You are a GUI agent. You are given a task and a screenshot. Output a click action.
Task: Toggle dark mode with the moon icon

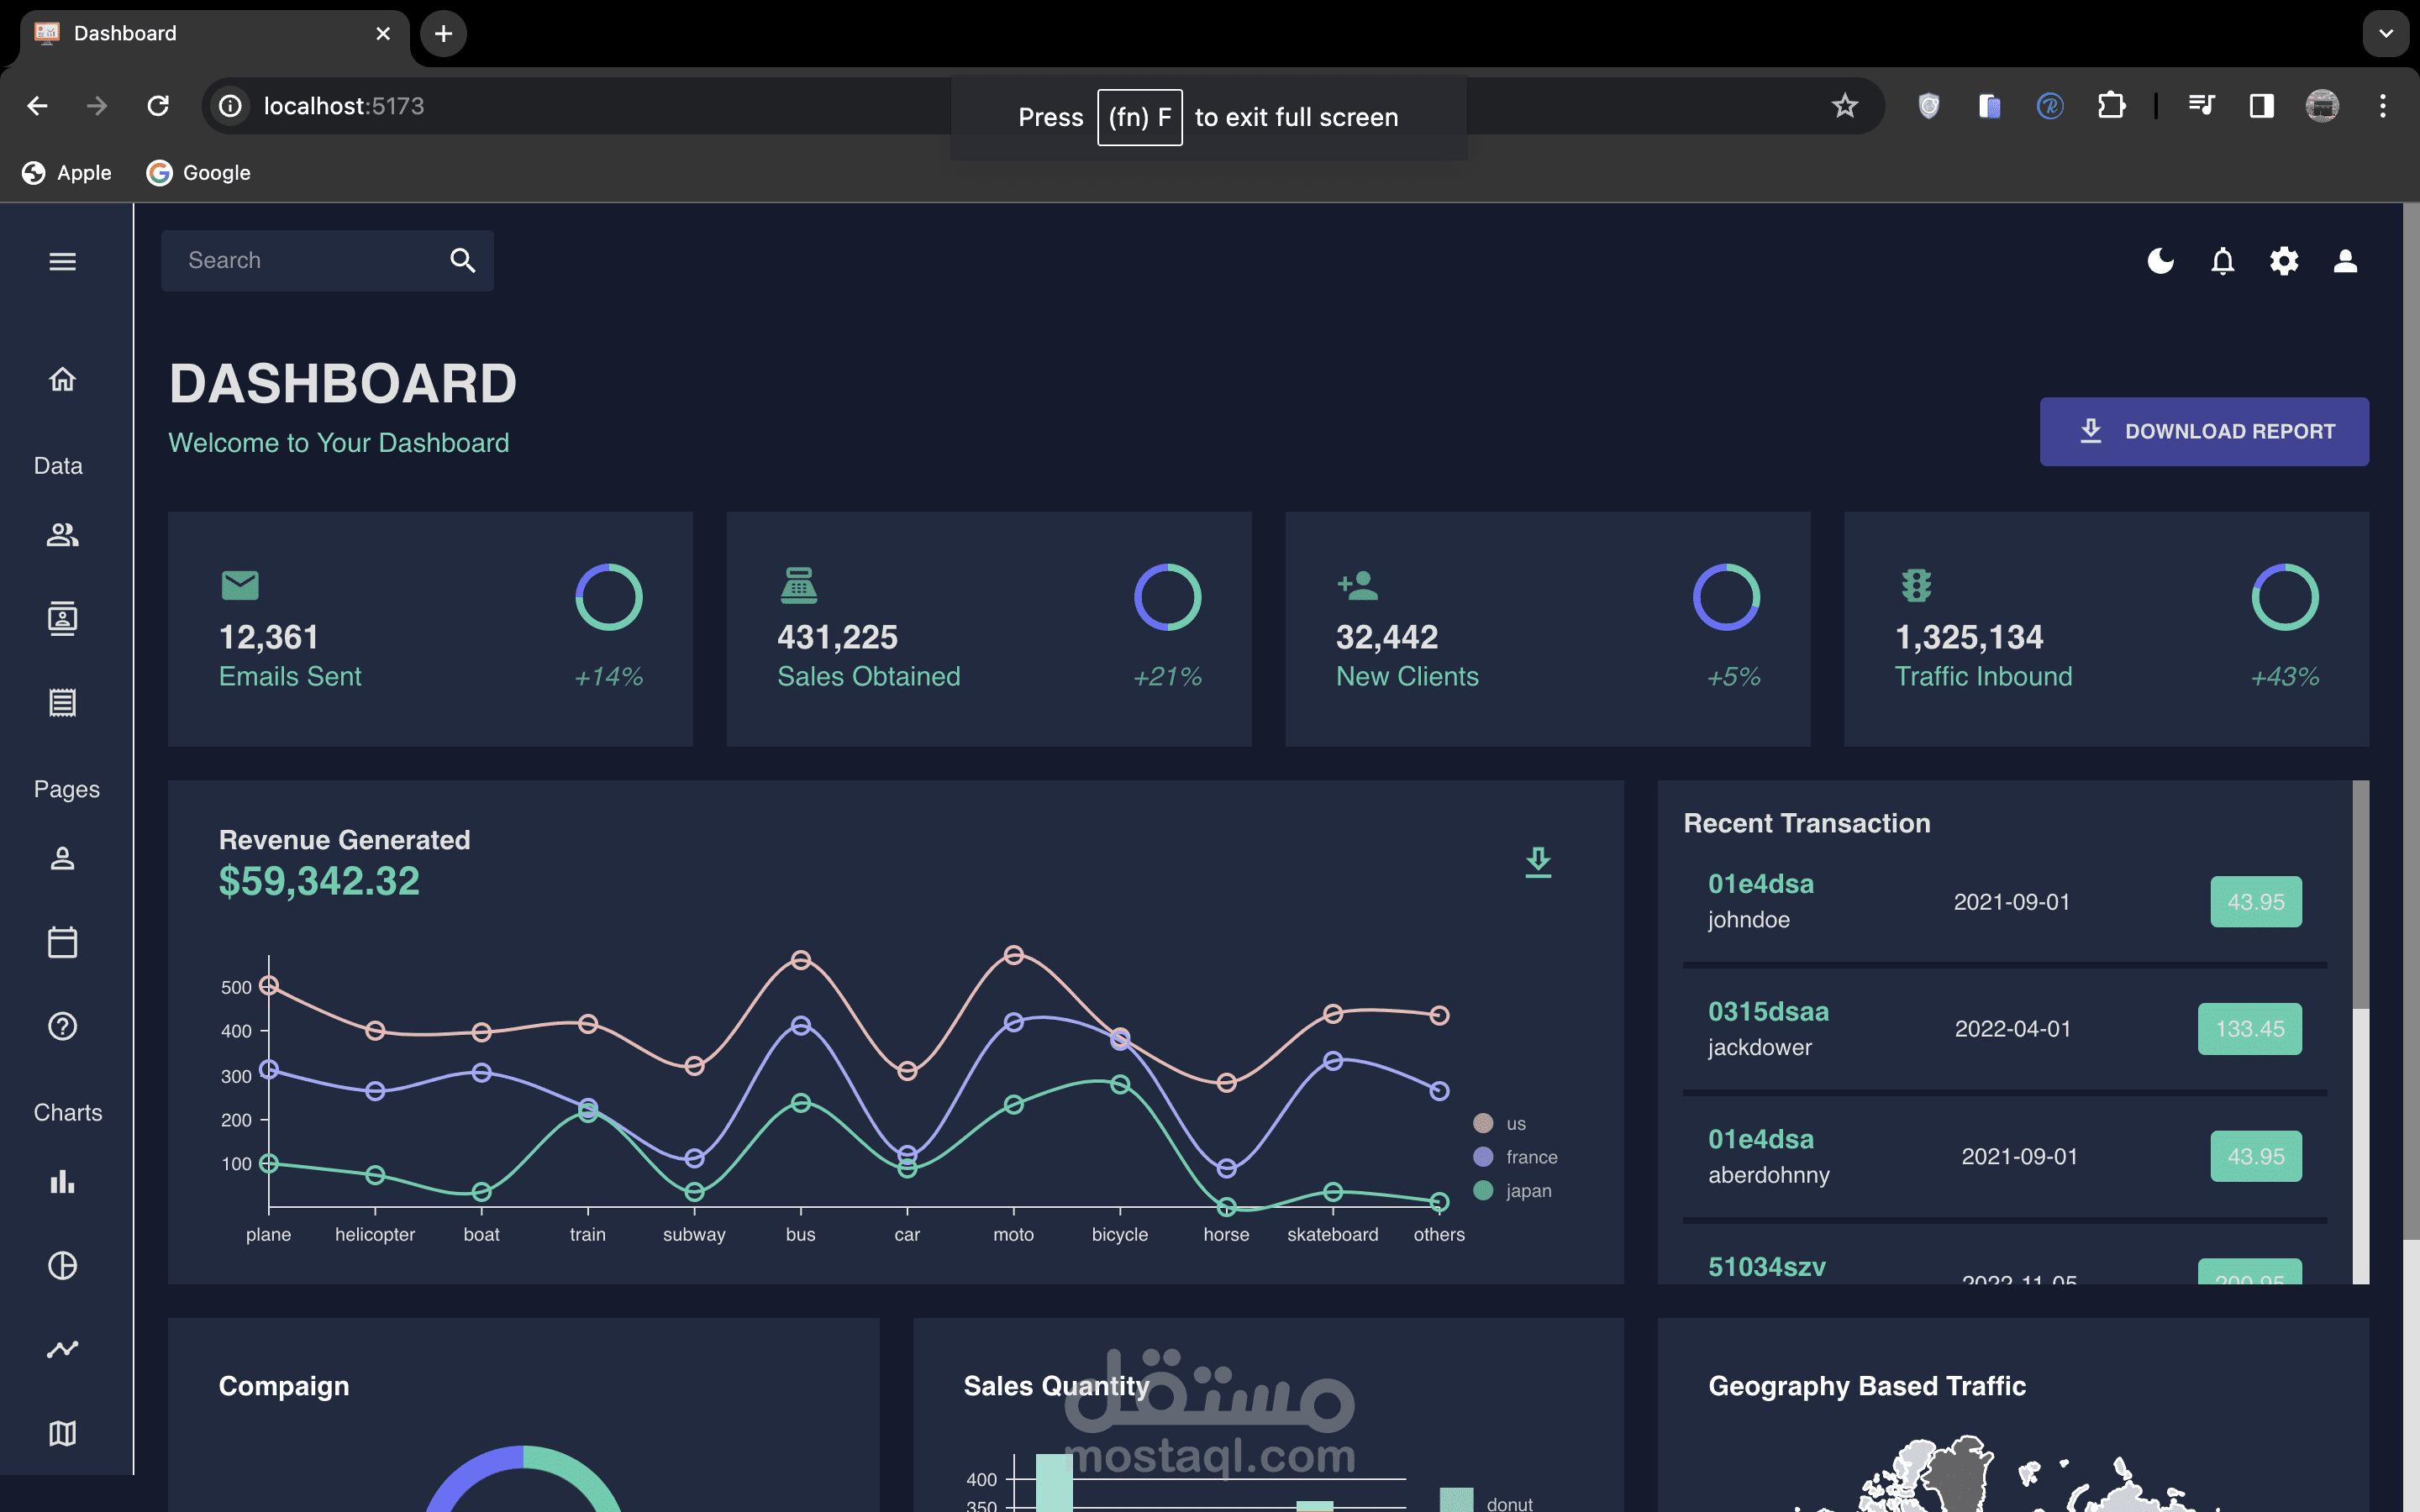[x=2160, y=261]
